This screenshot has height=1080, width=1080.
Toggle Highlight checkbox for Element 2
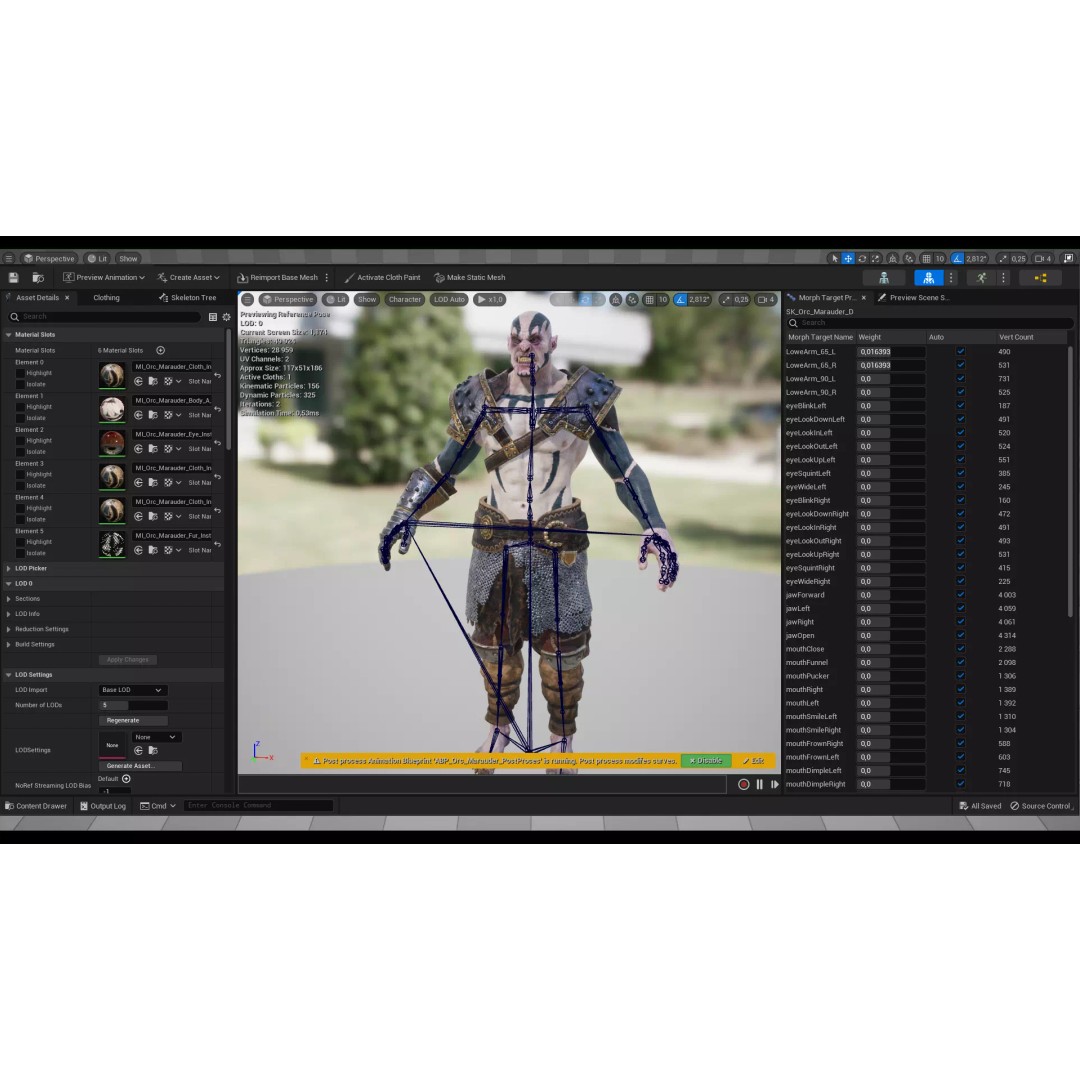[x=20, y=441]
